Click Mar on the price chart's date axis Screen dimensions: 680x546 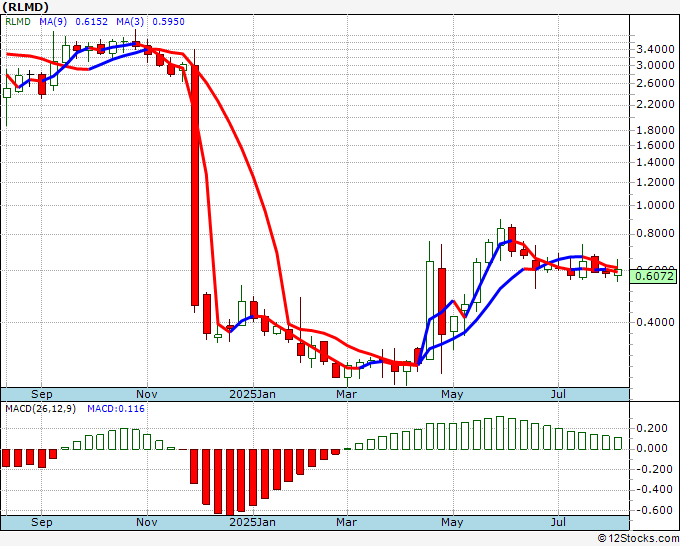tap(346, 394)
